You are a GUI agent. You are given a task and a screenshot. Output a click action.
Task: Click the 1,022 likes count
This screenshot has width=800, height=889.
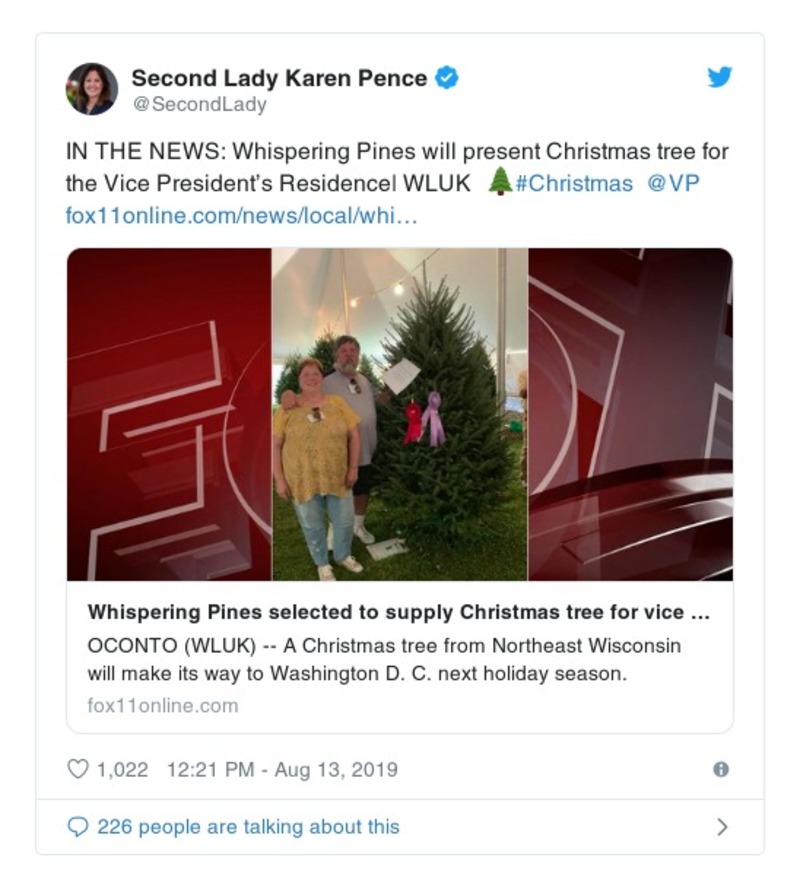[x=122, y=770]
